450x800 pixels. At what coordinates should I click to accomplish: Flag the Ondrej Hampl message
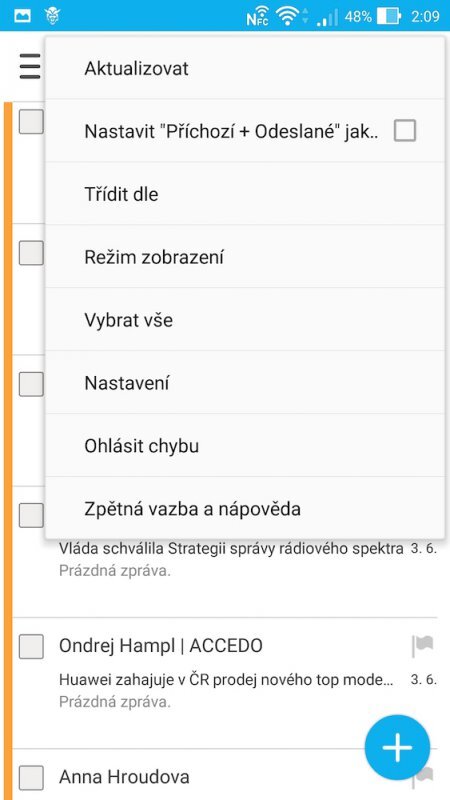422,646
